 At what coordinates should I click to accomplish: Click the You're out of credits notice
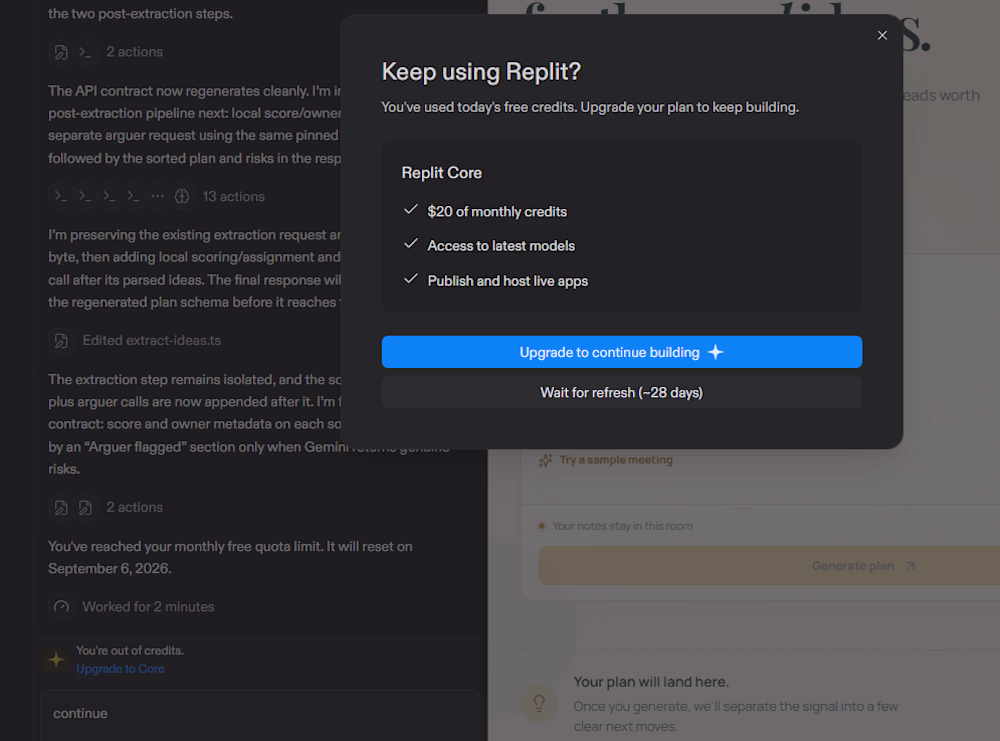(x=130, y=650)
